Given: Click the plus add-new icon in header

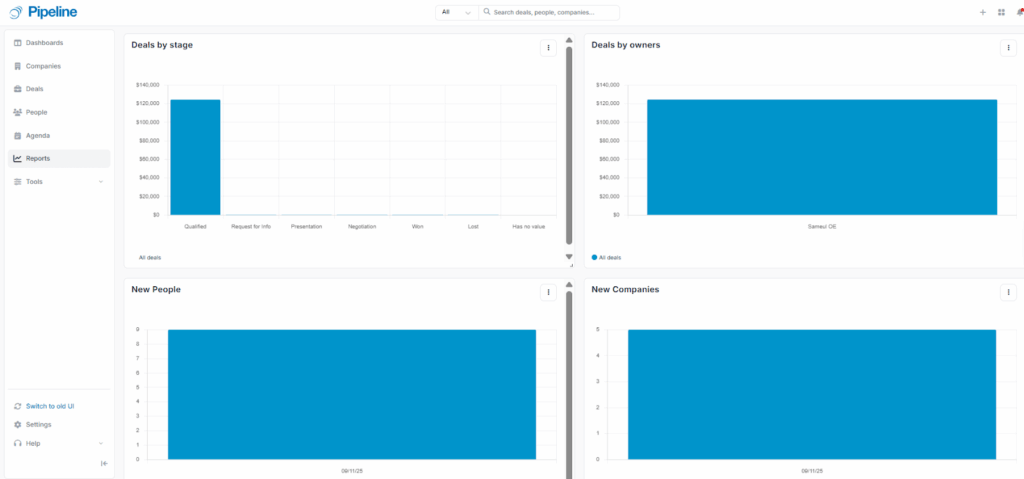Looking at the screenshot, I should [983, 12].
